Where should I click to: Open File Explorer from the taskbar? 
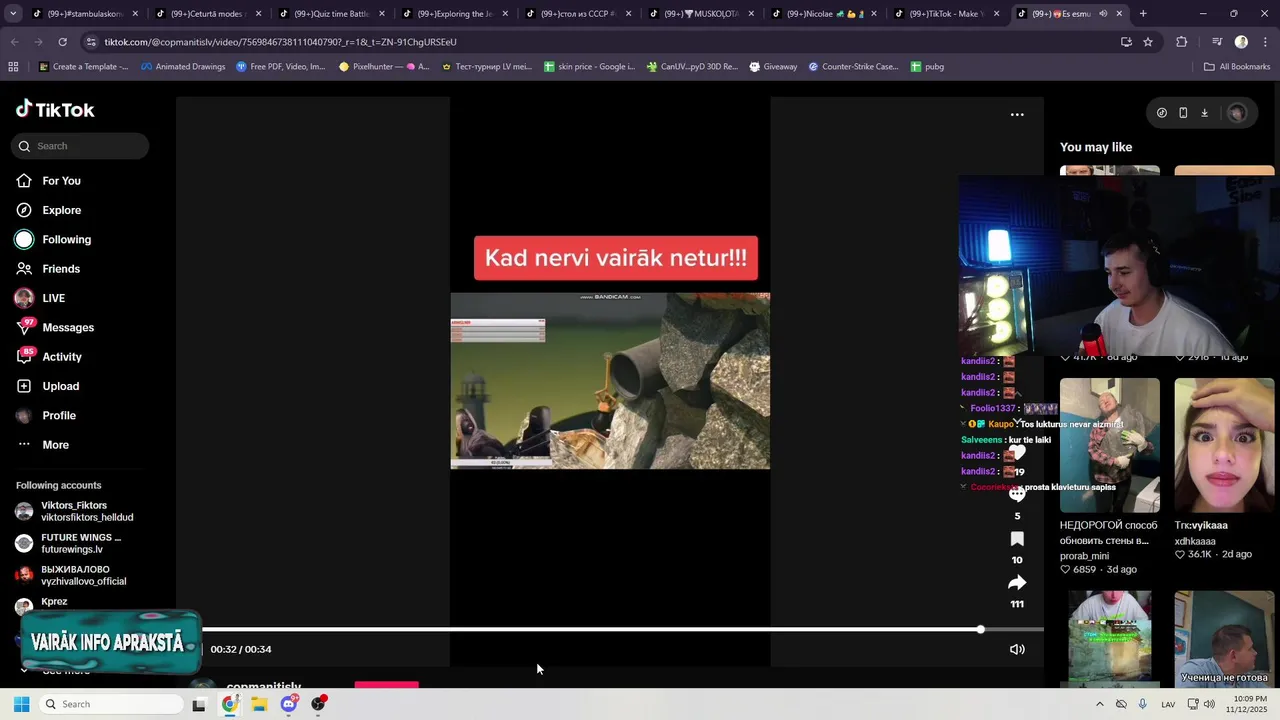259,704
